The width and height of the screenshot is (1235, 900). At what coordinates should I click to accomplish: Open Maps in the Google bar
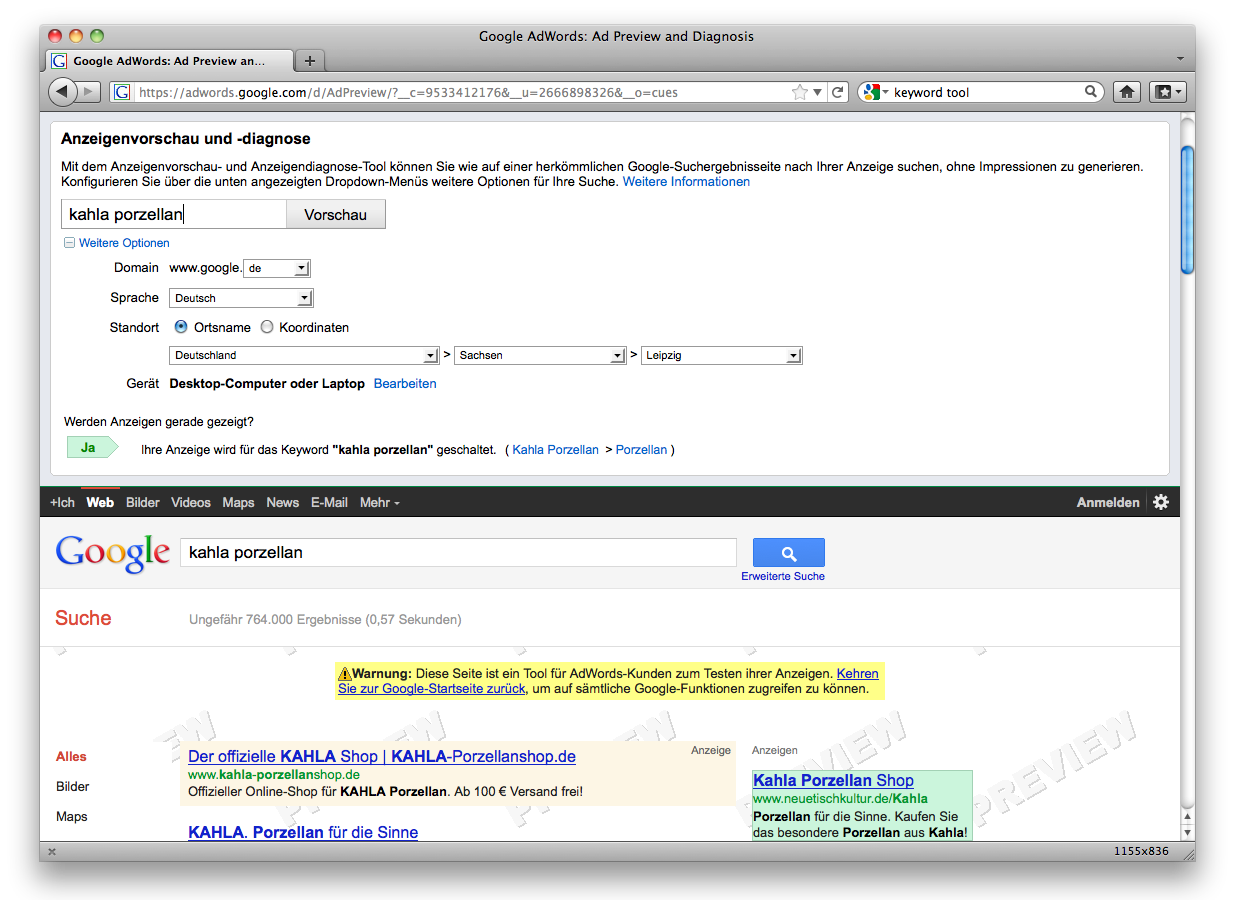[x=238, y=502]
